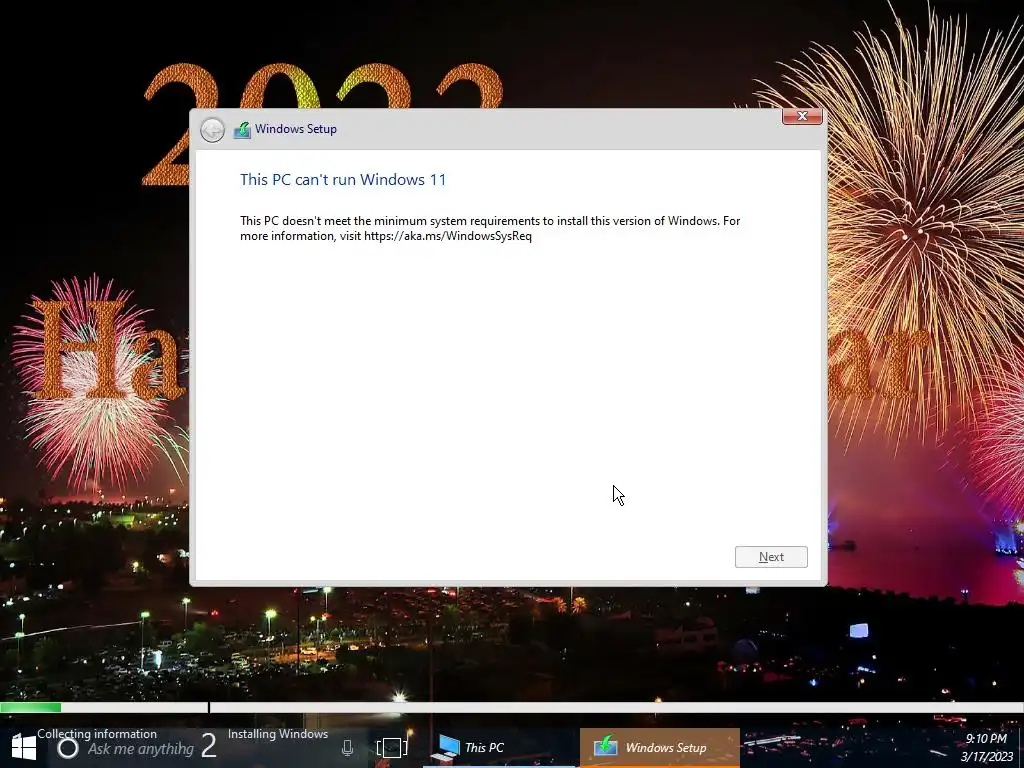Click the Windows Setup title text
This screenshot has height=768, width=1024.
[296, 129]
